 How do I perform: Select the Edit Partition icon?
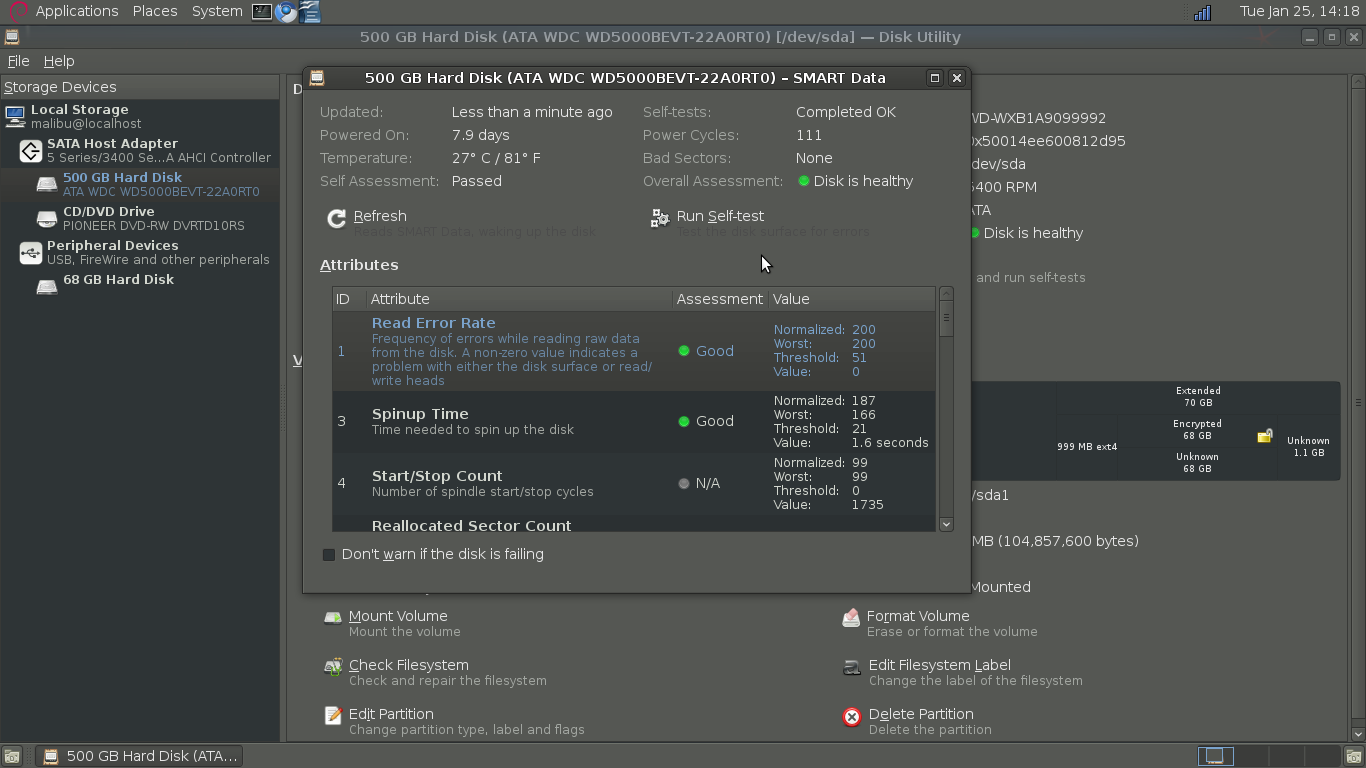pos(334,715)
